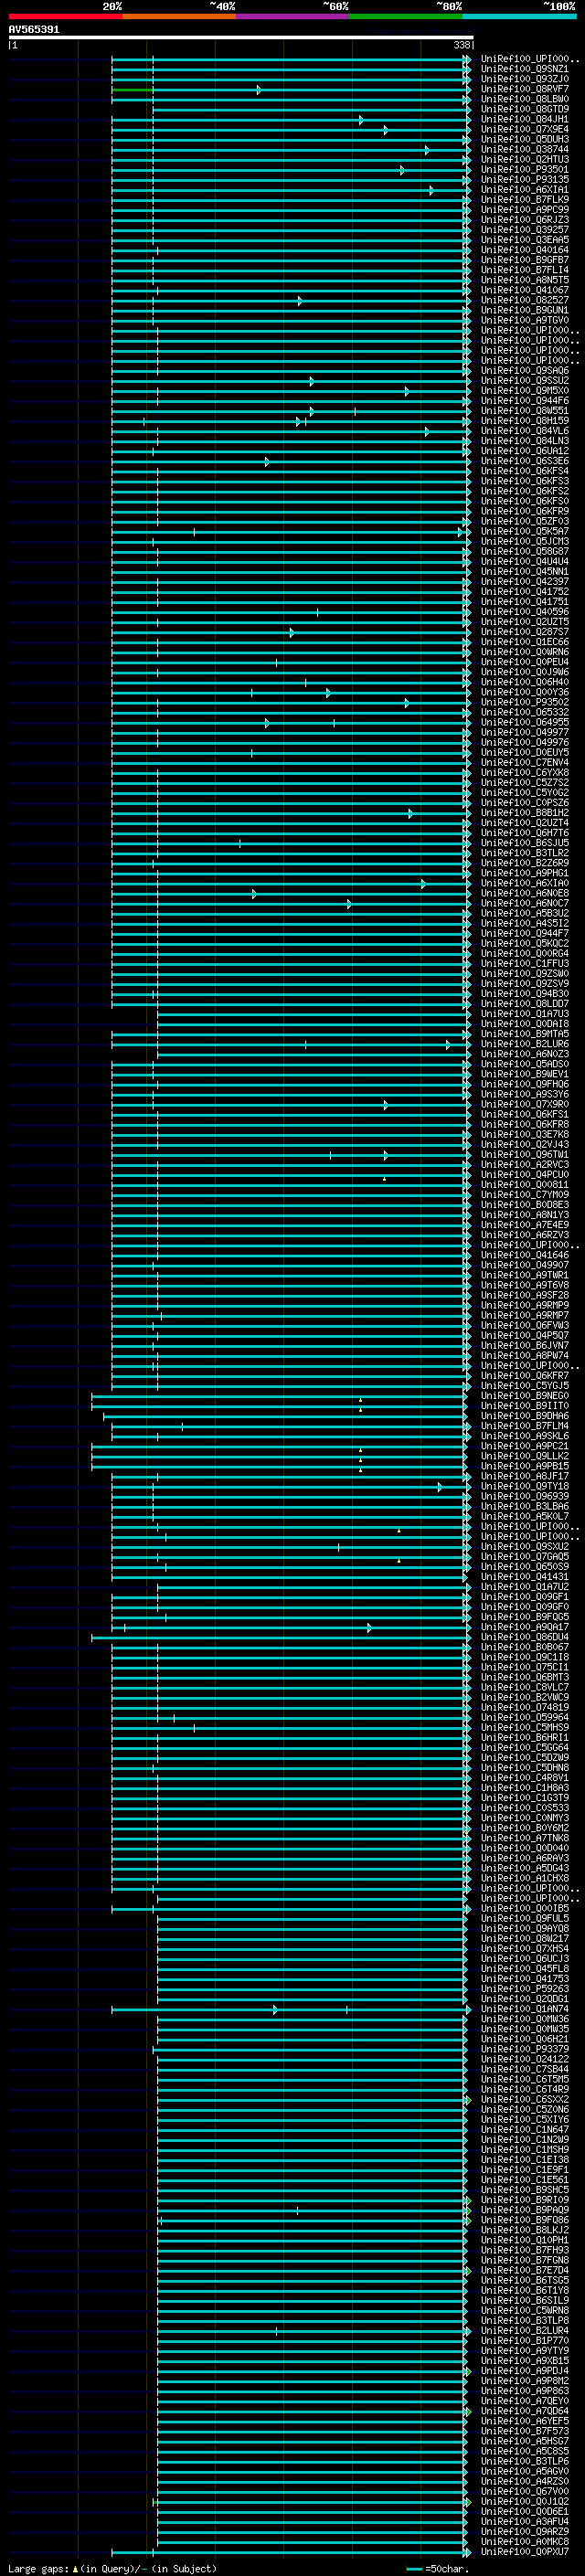Select the UniRef100_A8JF17 label

point(524,1476)
